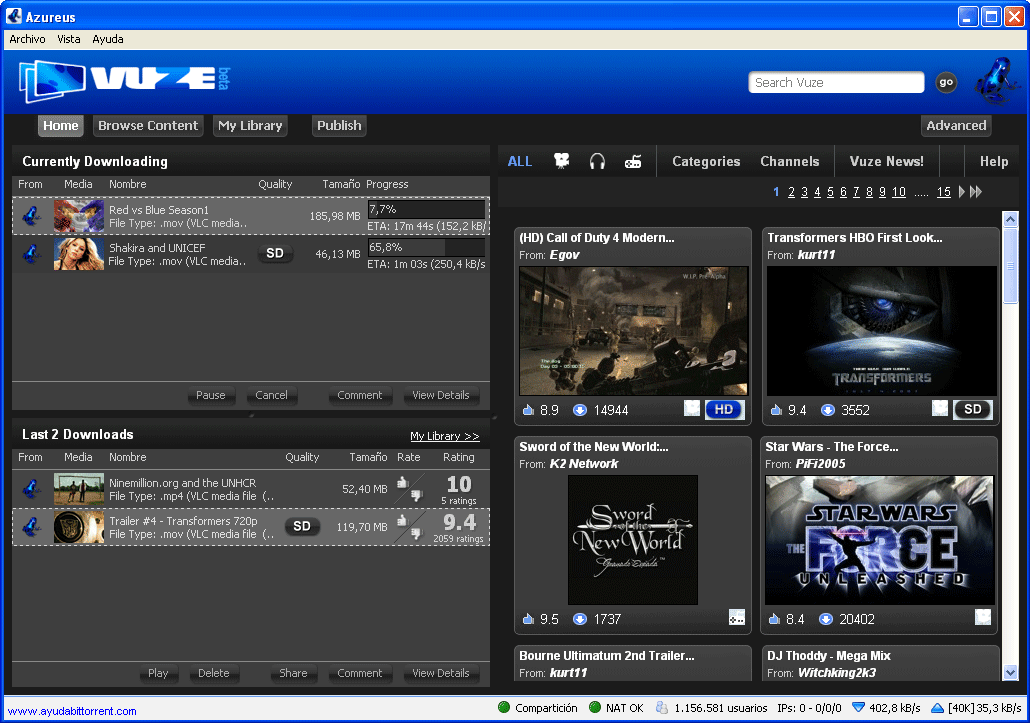Click download speed arrow in status bar
Image resolution: width=1030 pixels, height=723 pixels.
tap(858, 707)
